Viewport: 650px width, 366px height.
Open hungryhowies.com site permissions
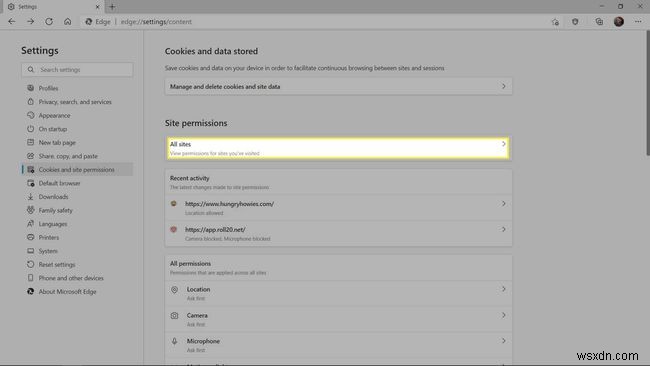click(338, 208)
